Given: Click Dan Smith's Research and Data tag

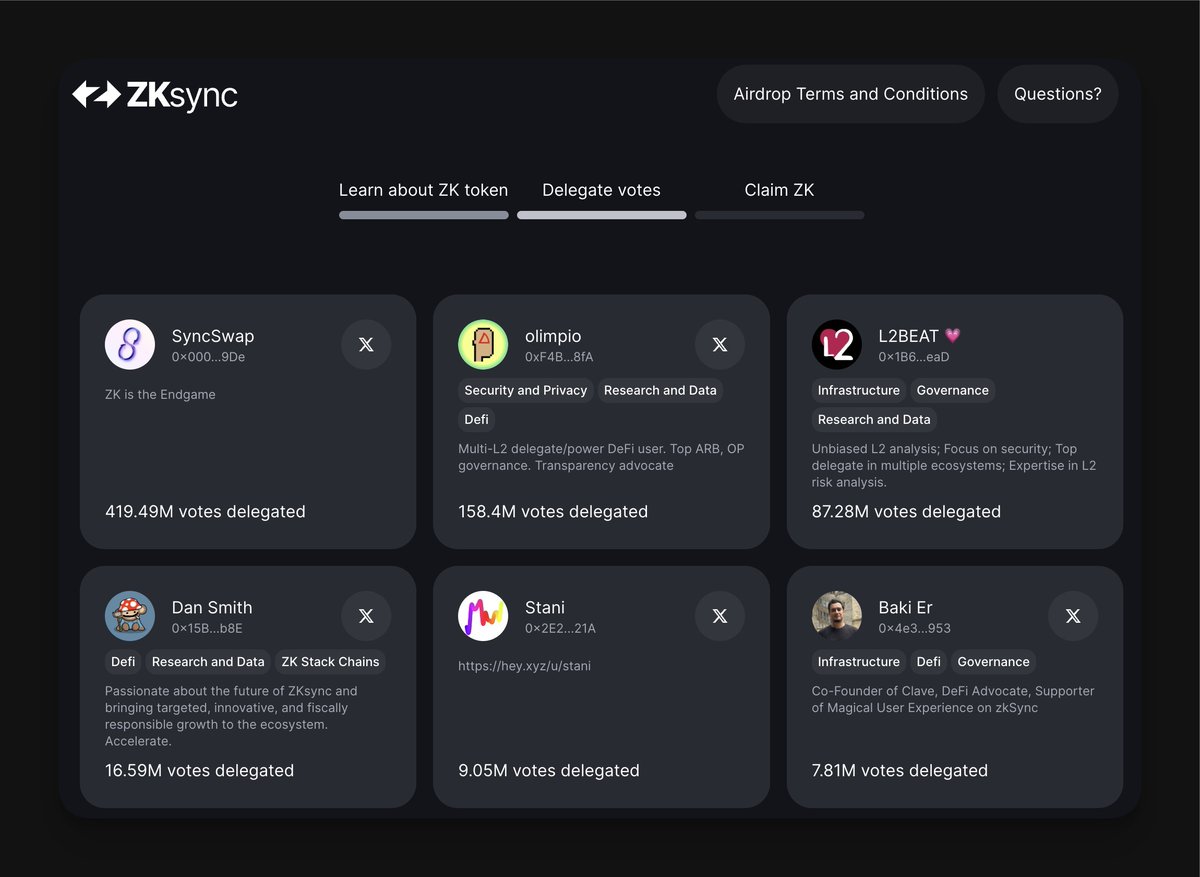Looking at the screenshot, I should coord(208,661).
